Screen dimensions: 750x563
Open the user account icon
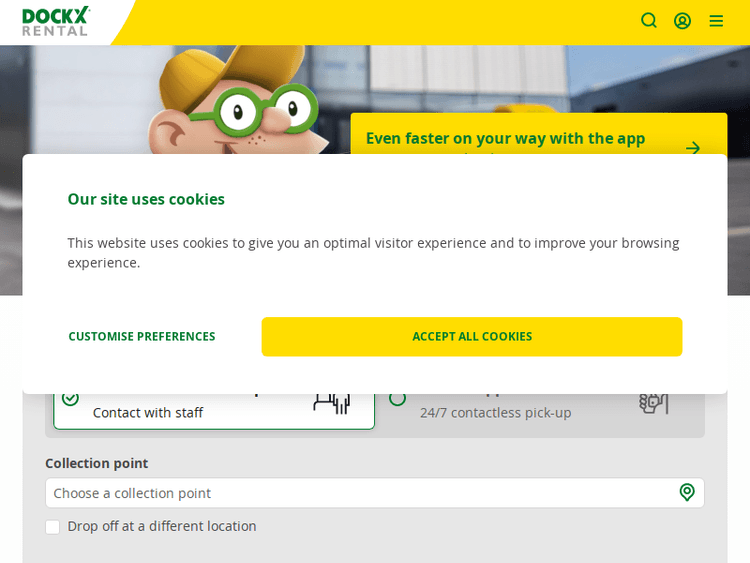point(682,20)
